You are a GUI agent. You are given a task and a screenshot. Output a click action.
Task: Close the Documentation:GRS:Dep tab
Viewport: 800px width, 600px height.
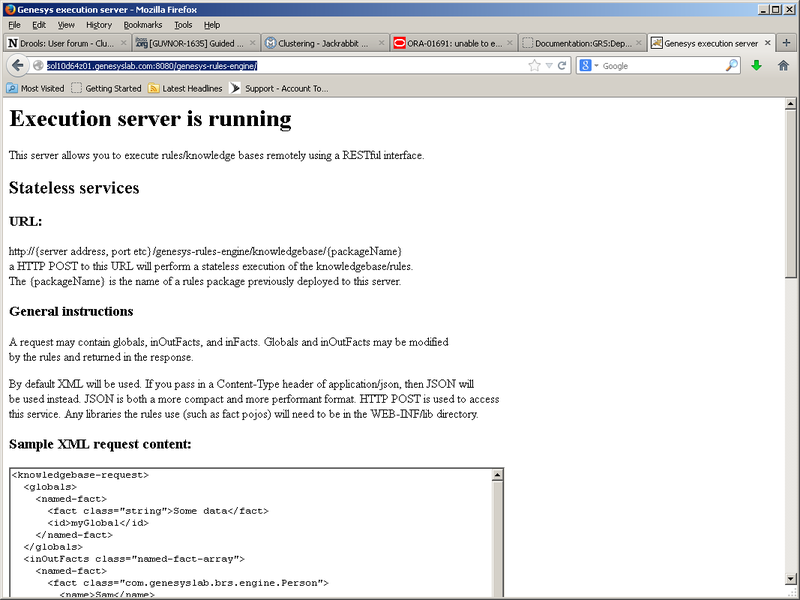639,43
